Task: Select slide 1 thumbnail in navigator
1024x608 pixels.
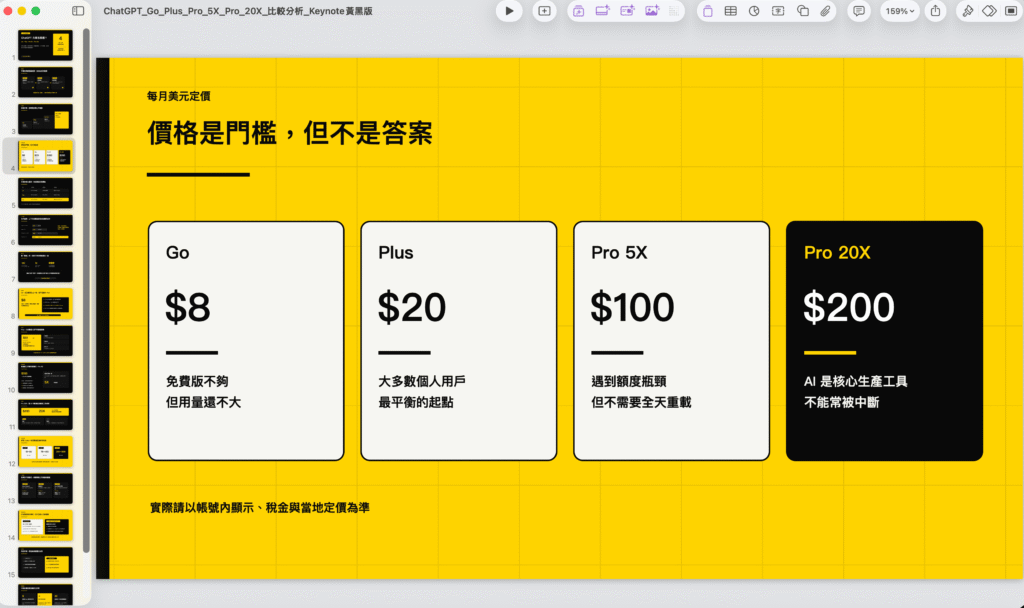Action: 45,45
